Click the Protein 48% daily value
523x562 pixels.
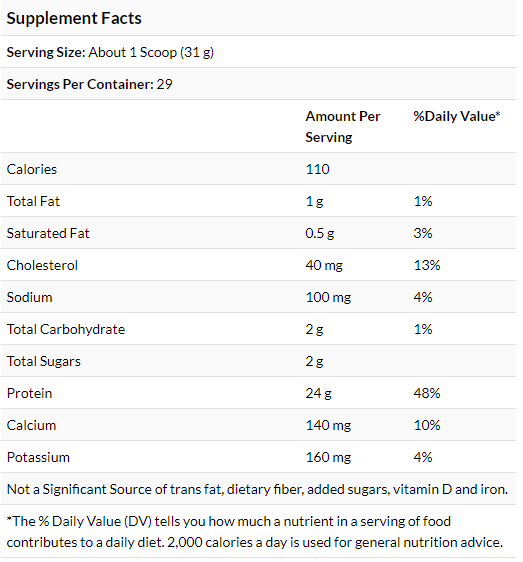coord(427,393)
